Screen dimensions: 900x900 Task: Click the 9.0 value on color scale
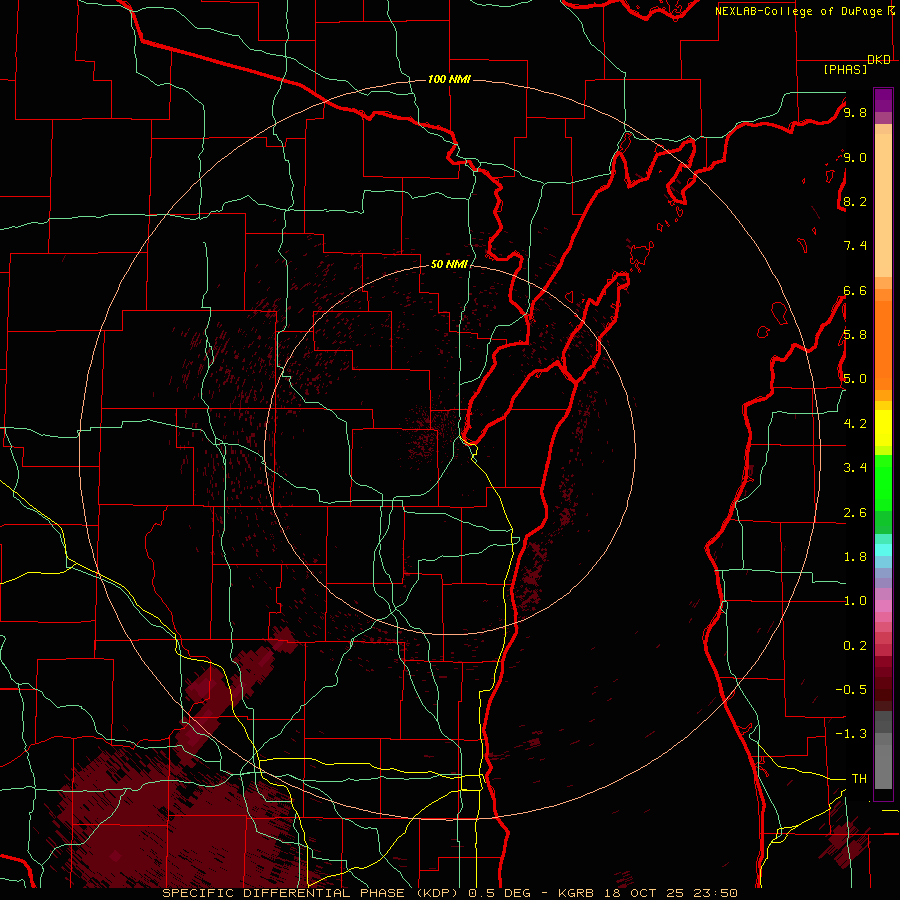click(855, 157)
